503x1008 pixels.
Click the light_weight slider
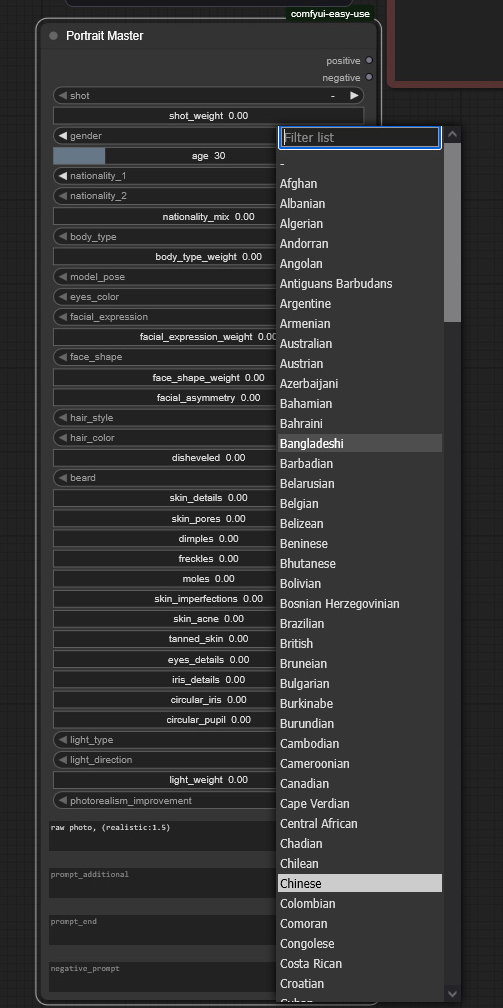165,780
